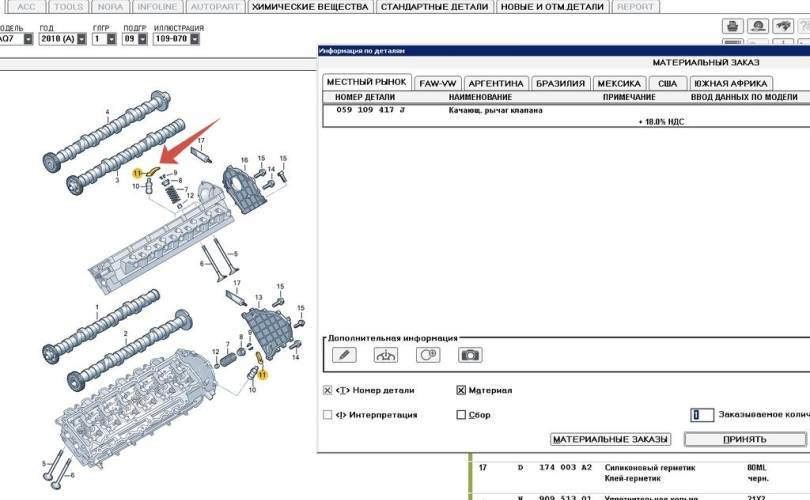
Task: Enable the Интерпретация checkbox
Action: (328, 414)
